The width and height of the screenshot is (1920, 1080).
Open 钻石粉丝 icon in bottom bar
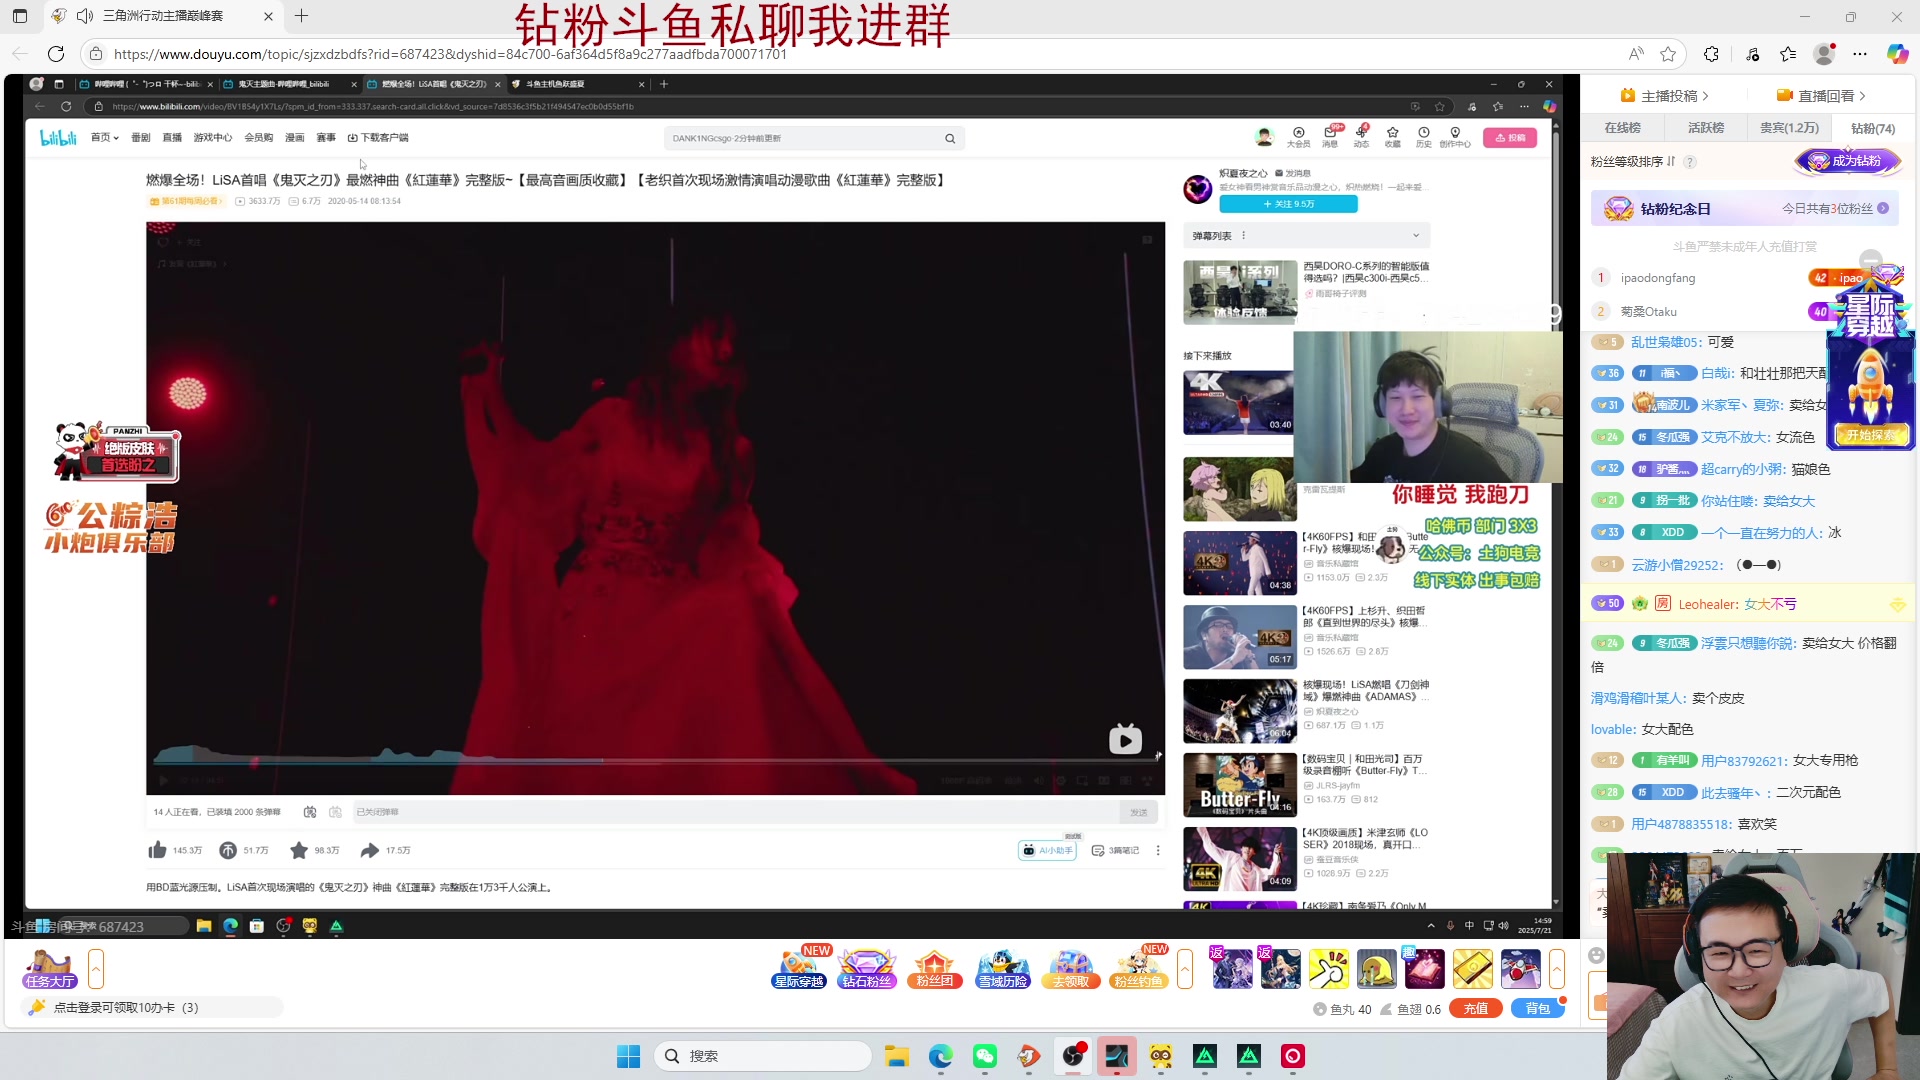[867, 969]
